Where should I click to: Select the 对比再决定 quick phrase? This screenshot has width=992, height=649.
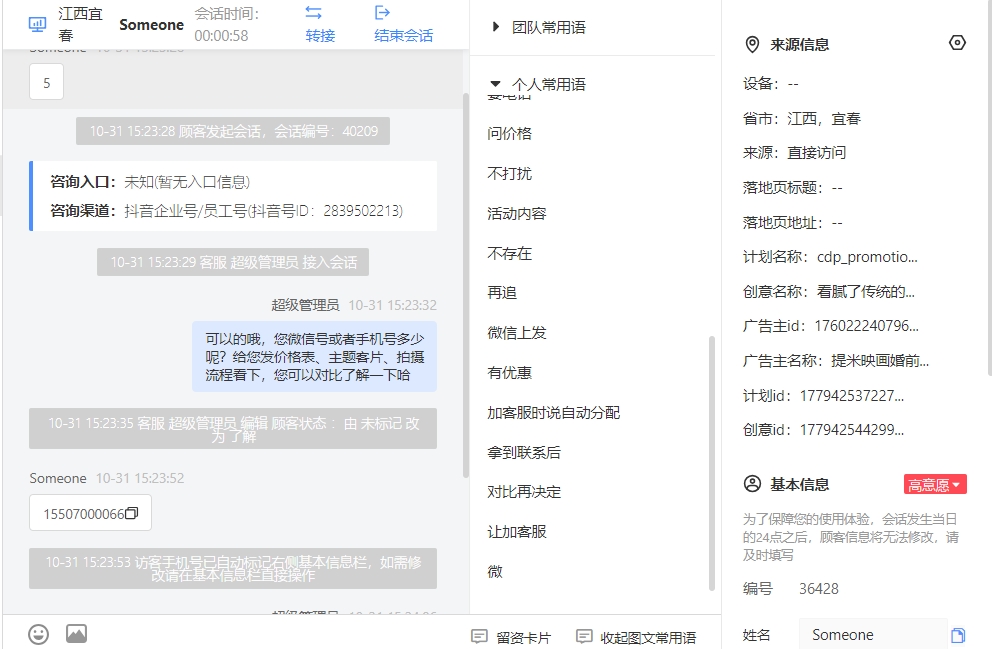click(524, 491)
